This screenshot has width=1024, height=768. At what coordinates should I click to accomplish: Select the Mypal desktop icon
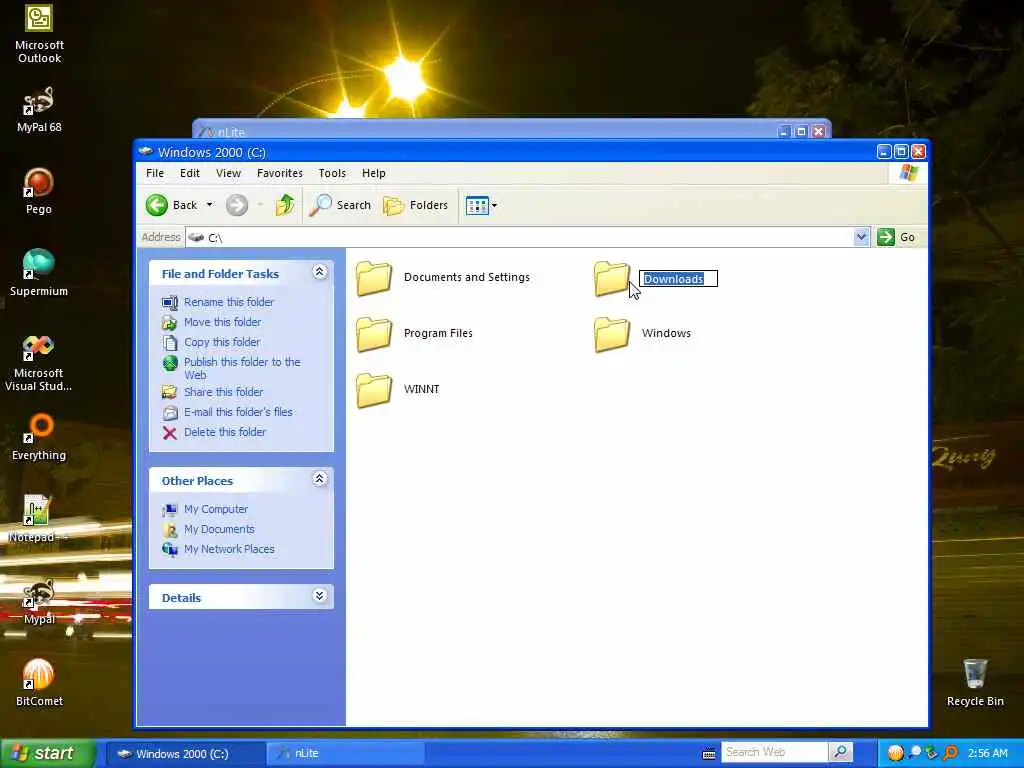click(x=39, y=601)
